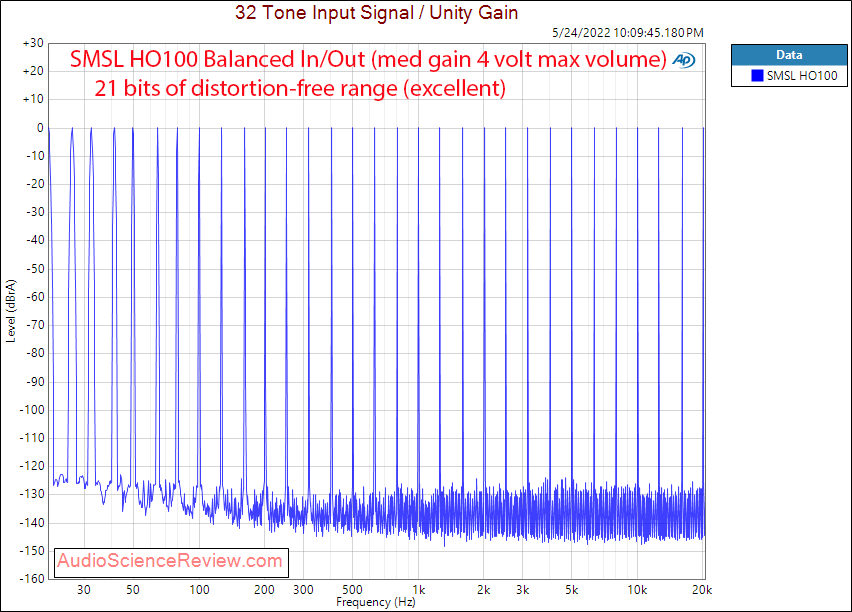
Task: Click the -80 level axis tick label
Action: [35, 353]
